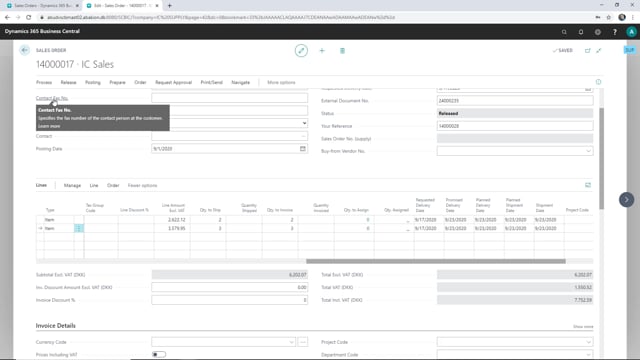Screen dimensions: 640x360
Task: Open the settings gear icon
Action: pos(598,32)
